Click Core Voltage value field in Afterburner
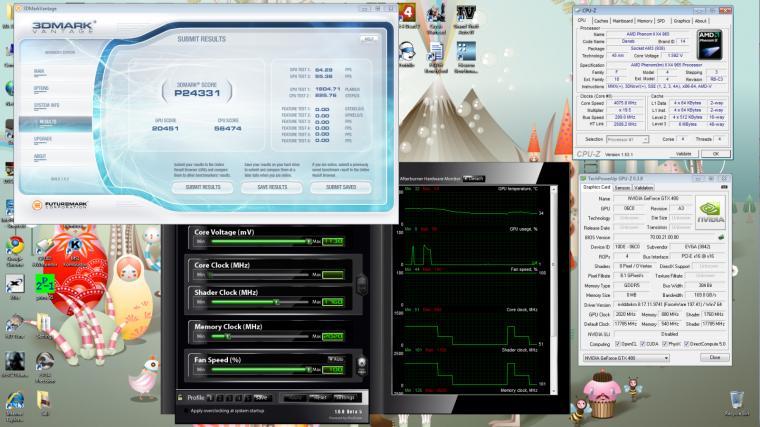This screenshot has height=427, width=760. (x=333, y=241)
